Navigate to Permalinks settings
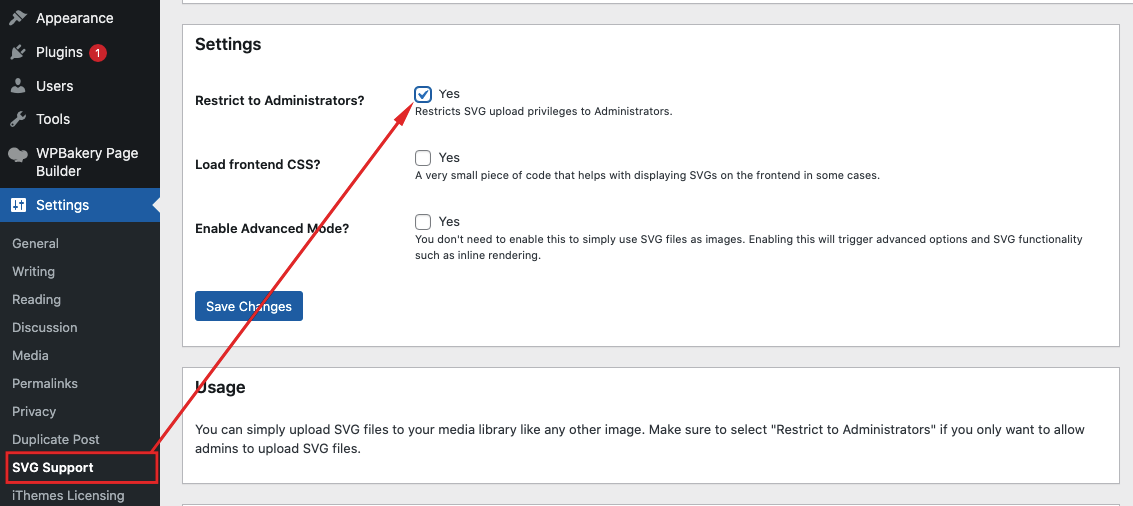Screen dimensions: 1133x506 [x=45, y=383]
